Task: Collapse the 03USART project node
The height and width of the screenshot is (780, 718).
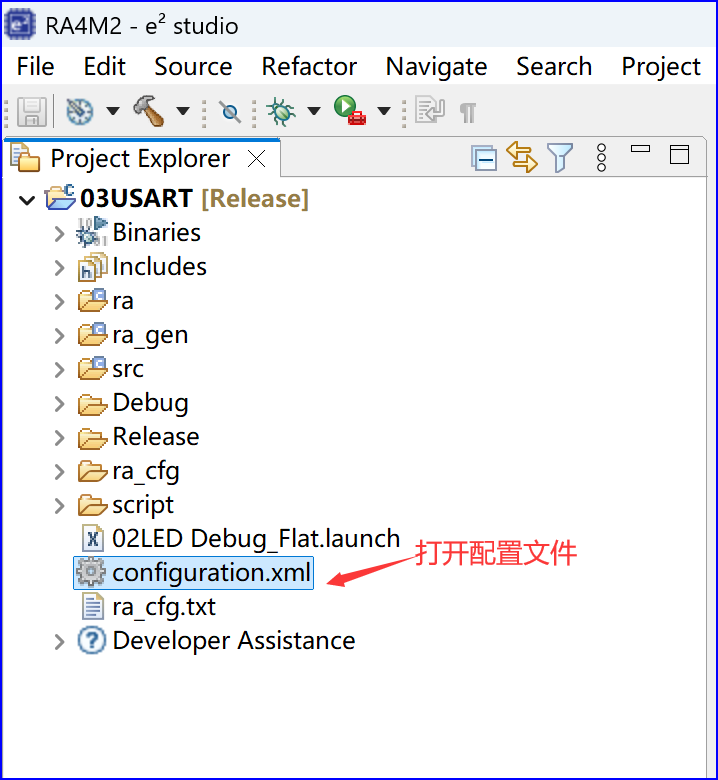Action: (27, 200)
